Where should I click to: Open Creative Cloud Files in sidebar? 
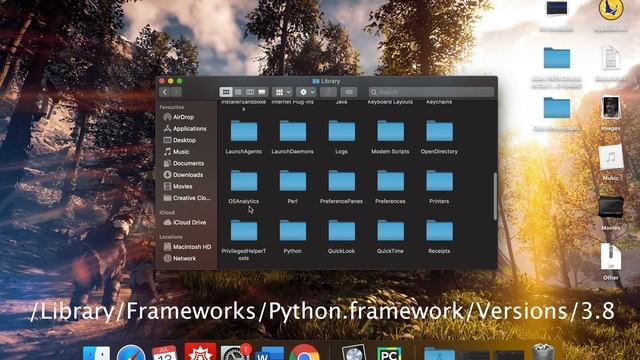pyautogui.click(x=187, y=198)
